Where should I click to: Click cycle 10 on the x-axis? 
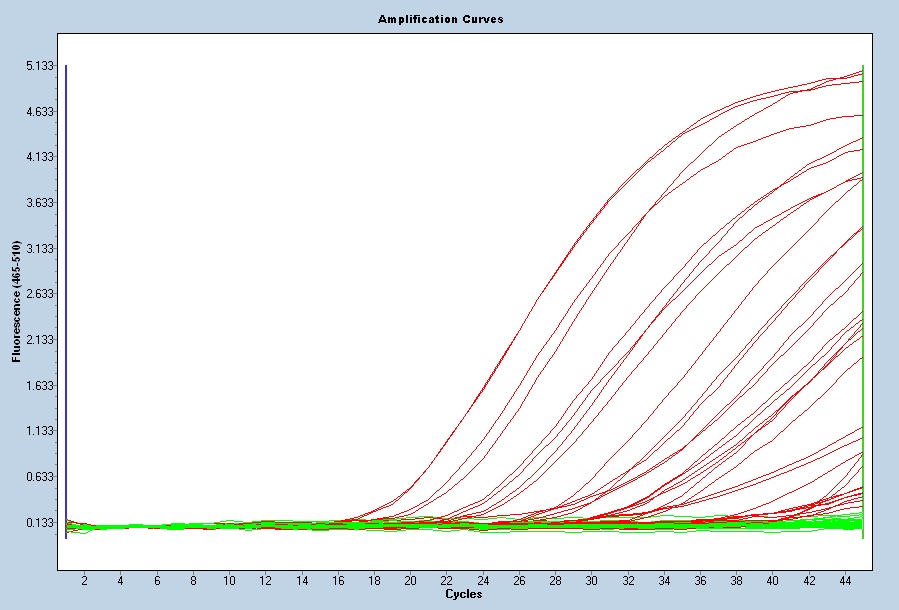(x=229, y=580)
